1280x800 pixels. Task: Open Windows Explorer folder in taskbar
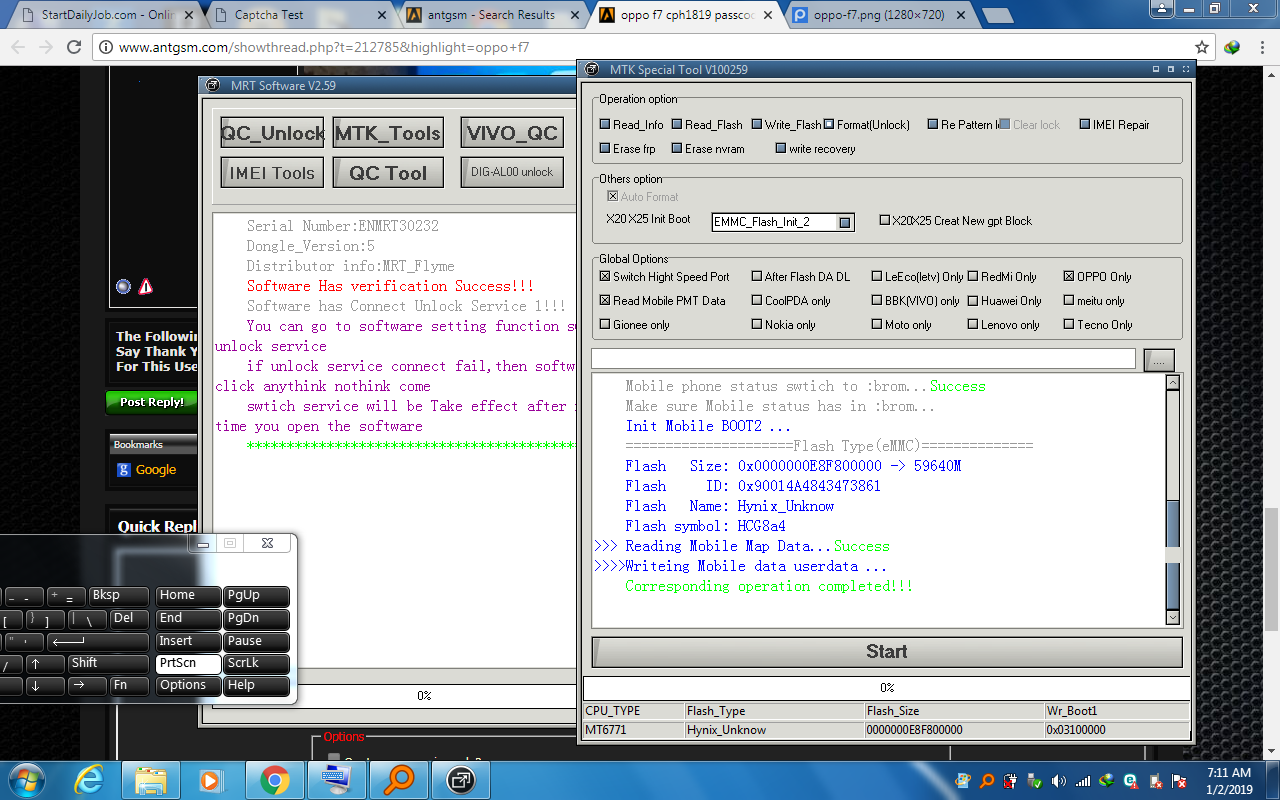[x=152, y=780]
